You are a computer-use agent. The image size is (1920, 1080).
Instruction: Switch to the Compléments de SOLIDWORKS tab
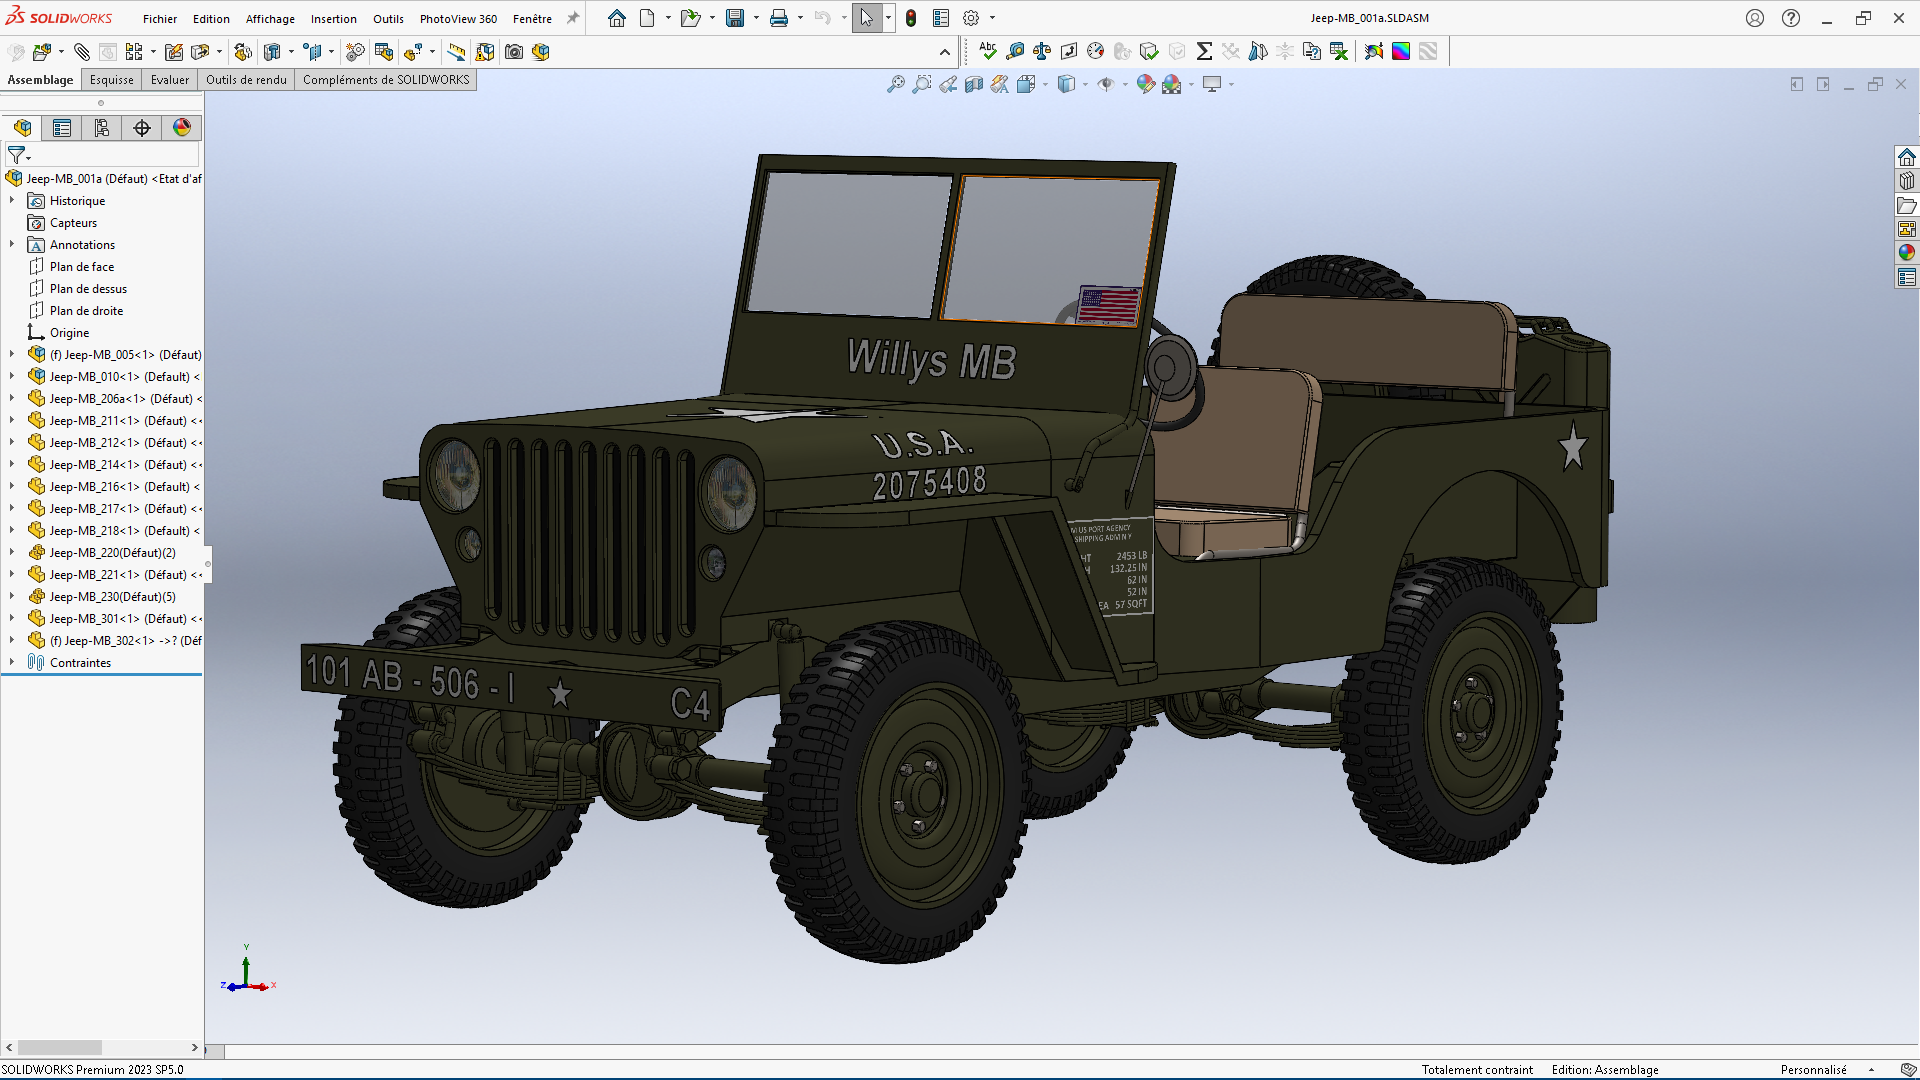(386, 80)
